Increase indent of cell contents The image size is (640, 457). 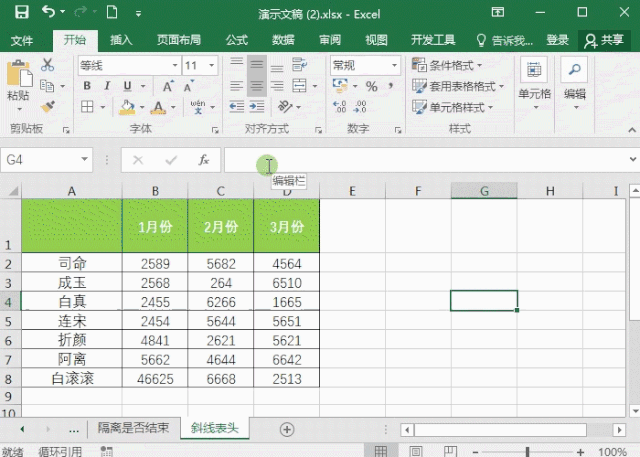[x=257, y=107]
